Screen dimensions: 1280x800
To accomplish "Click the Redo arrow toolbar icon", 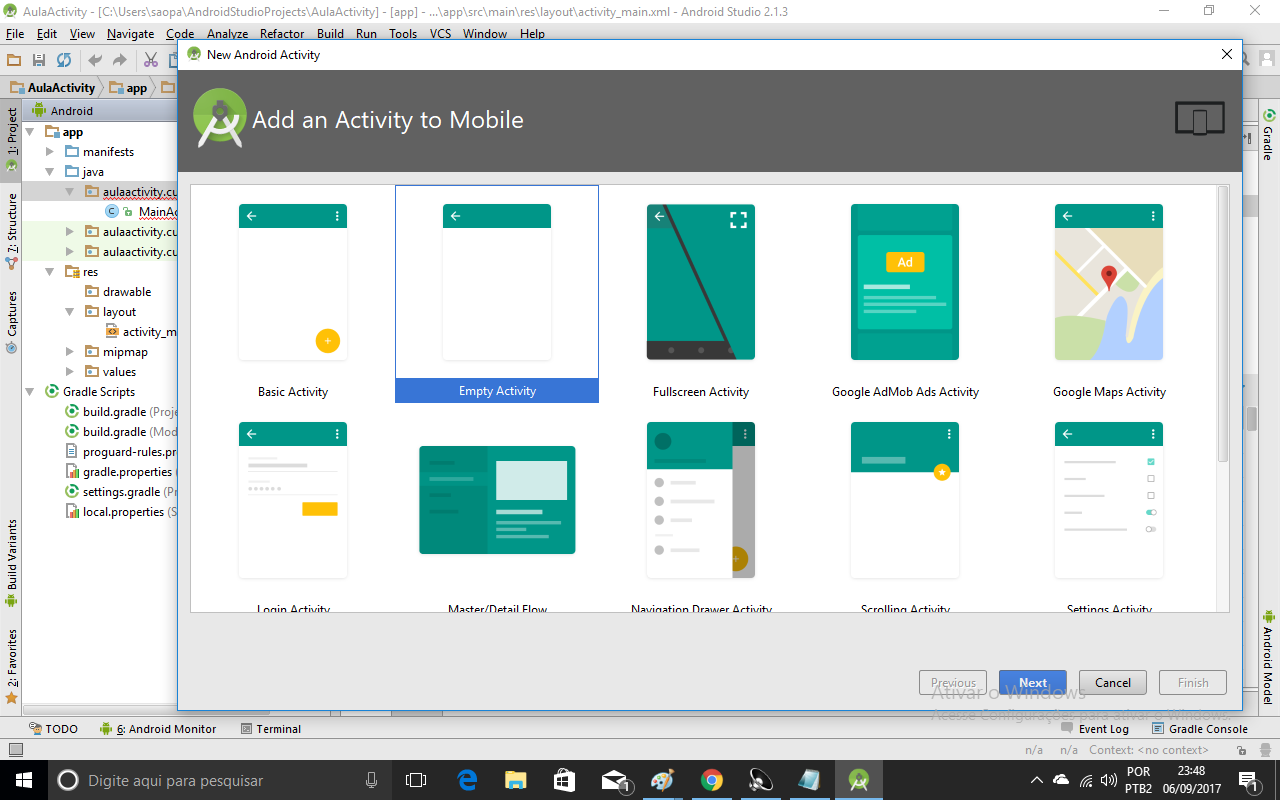I will (120, 60).
